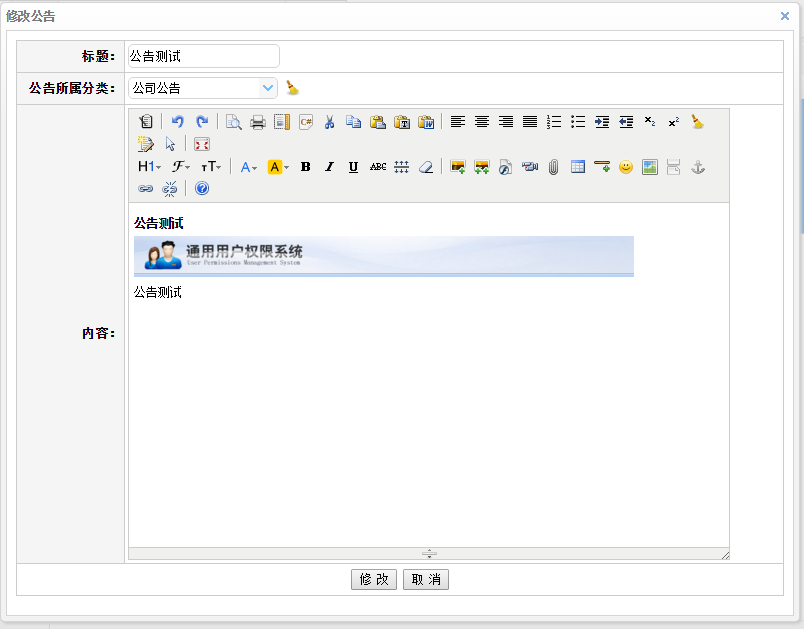Open the font size dropdown

(211, 167)
